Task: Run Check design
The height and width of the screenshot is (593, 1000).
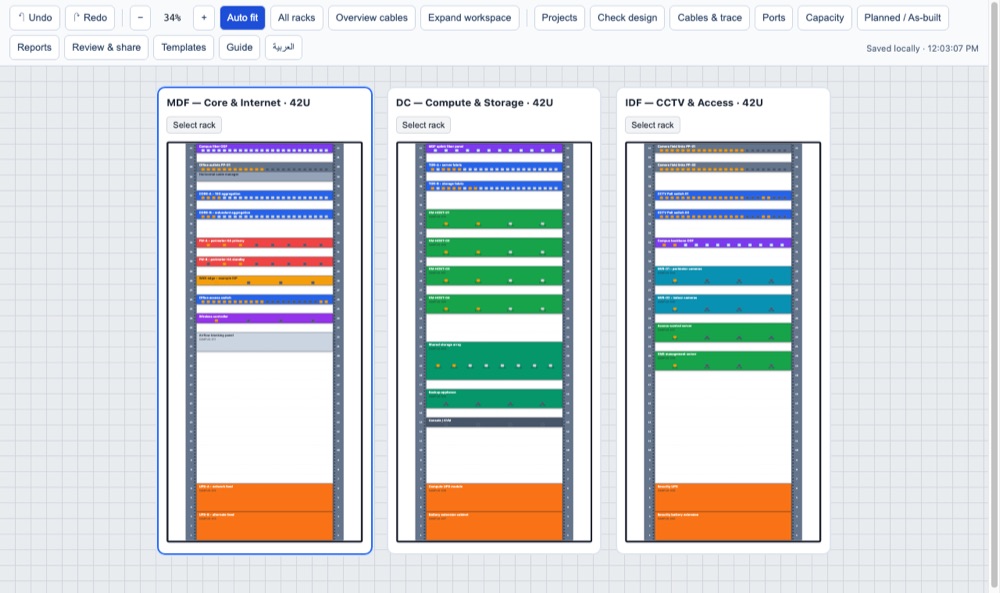Action: (x=628, y=18)
